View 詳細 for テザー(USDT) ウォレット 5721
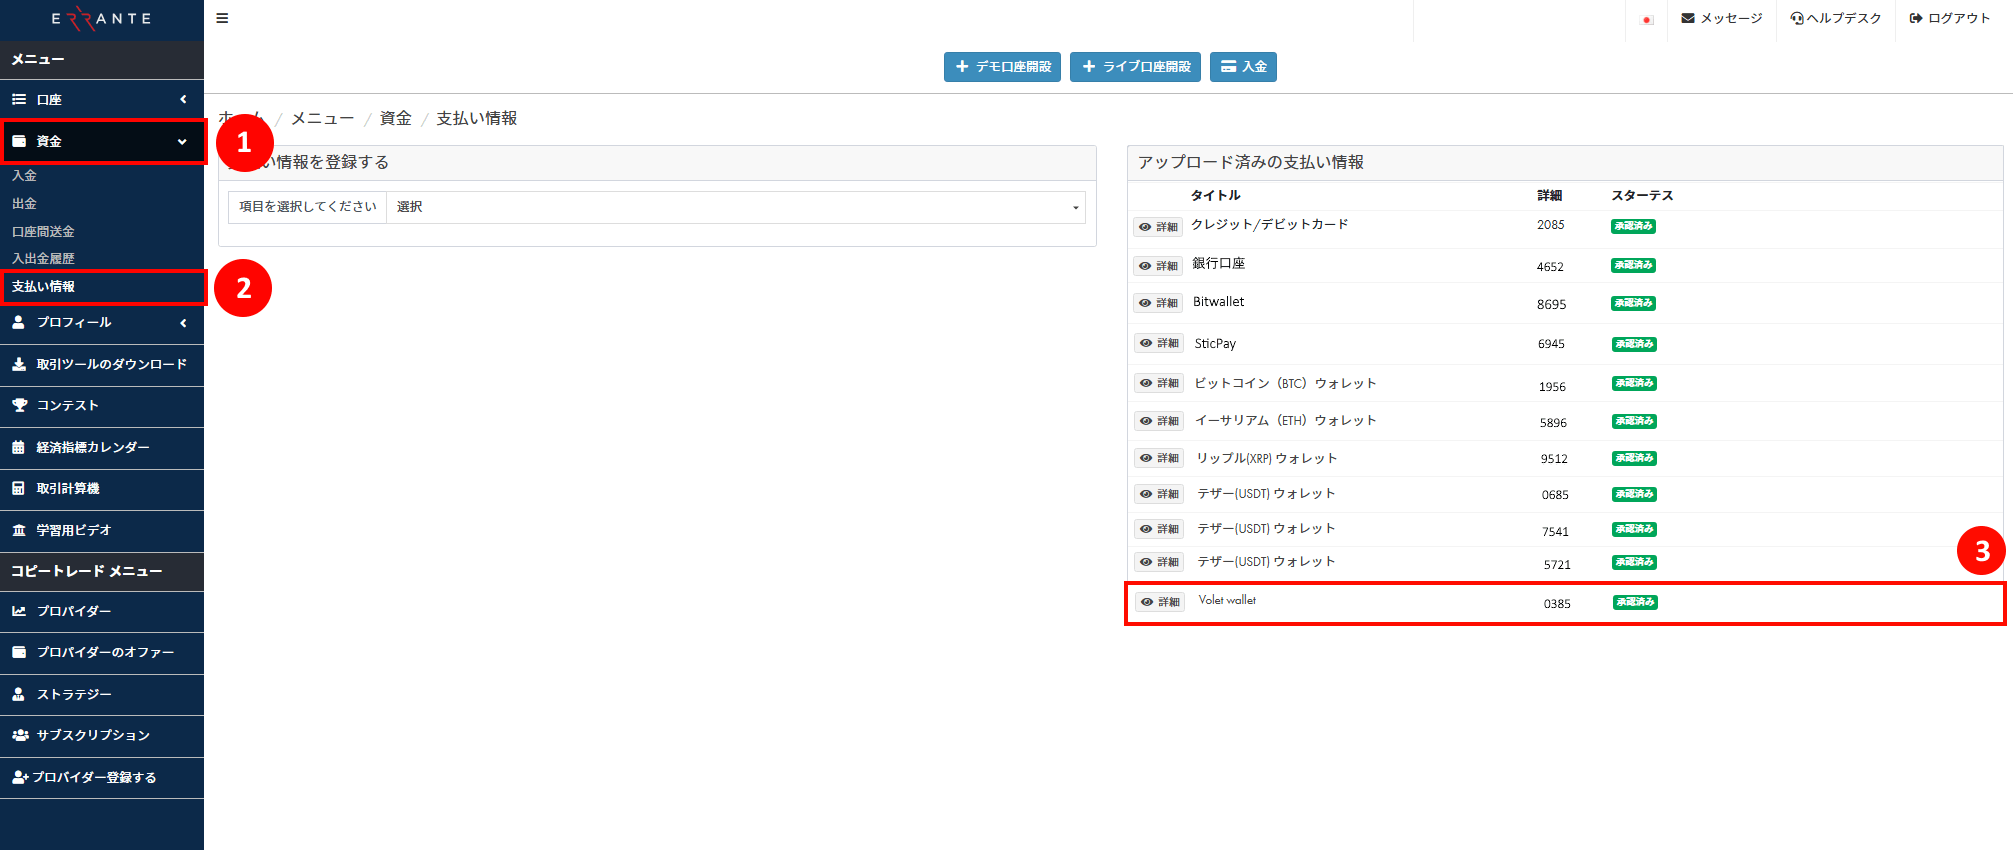2013x850 pixels. (1159, 562)
